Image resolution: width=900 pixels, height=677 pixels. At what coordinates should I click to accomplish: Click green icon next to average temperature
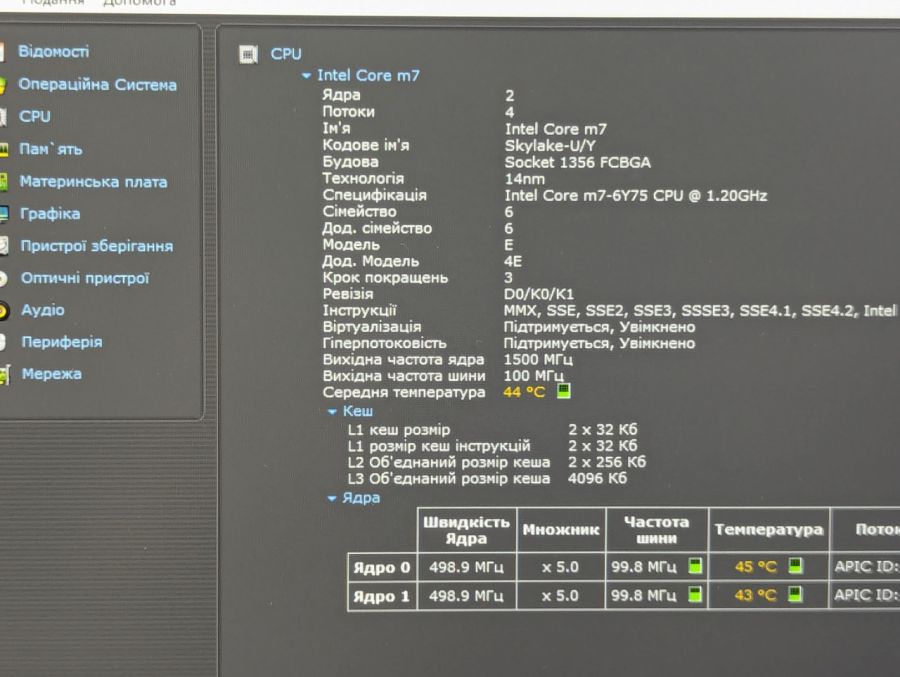(564, 391)
